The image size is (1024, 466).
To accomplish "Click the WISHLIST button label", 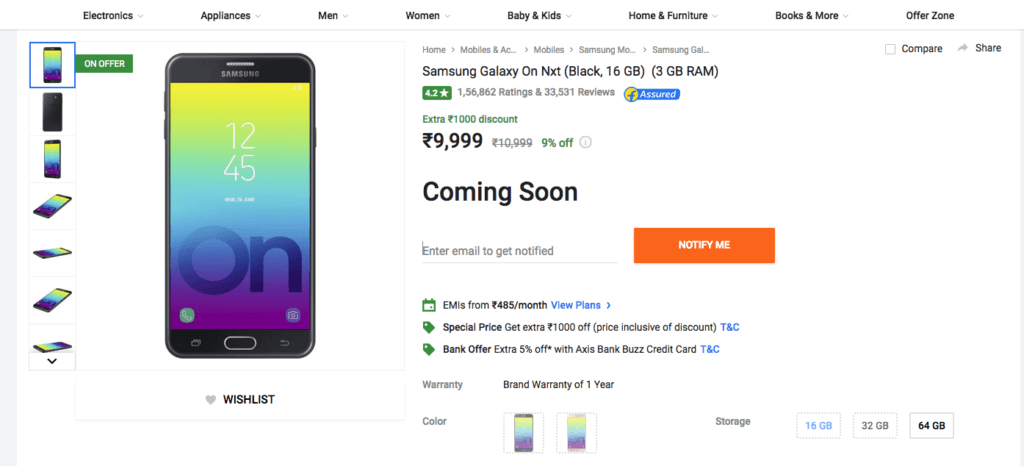I will tap(249, 399).
